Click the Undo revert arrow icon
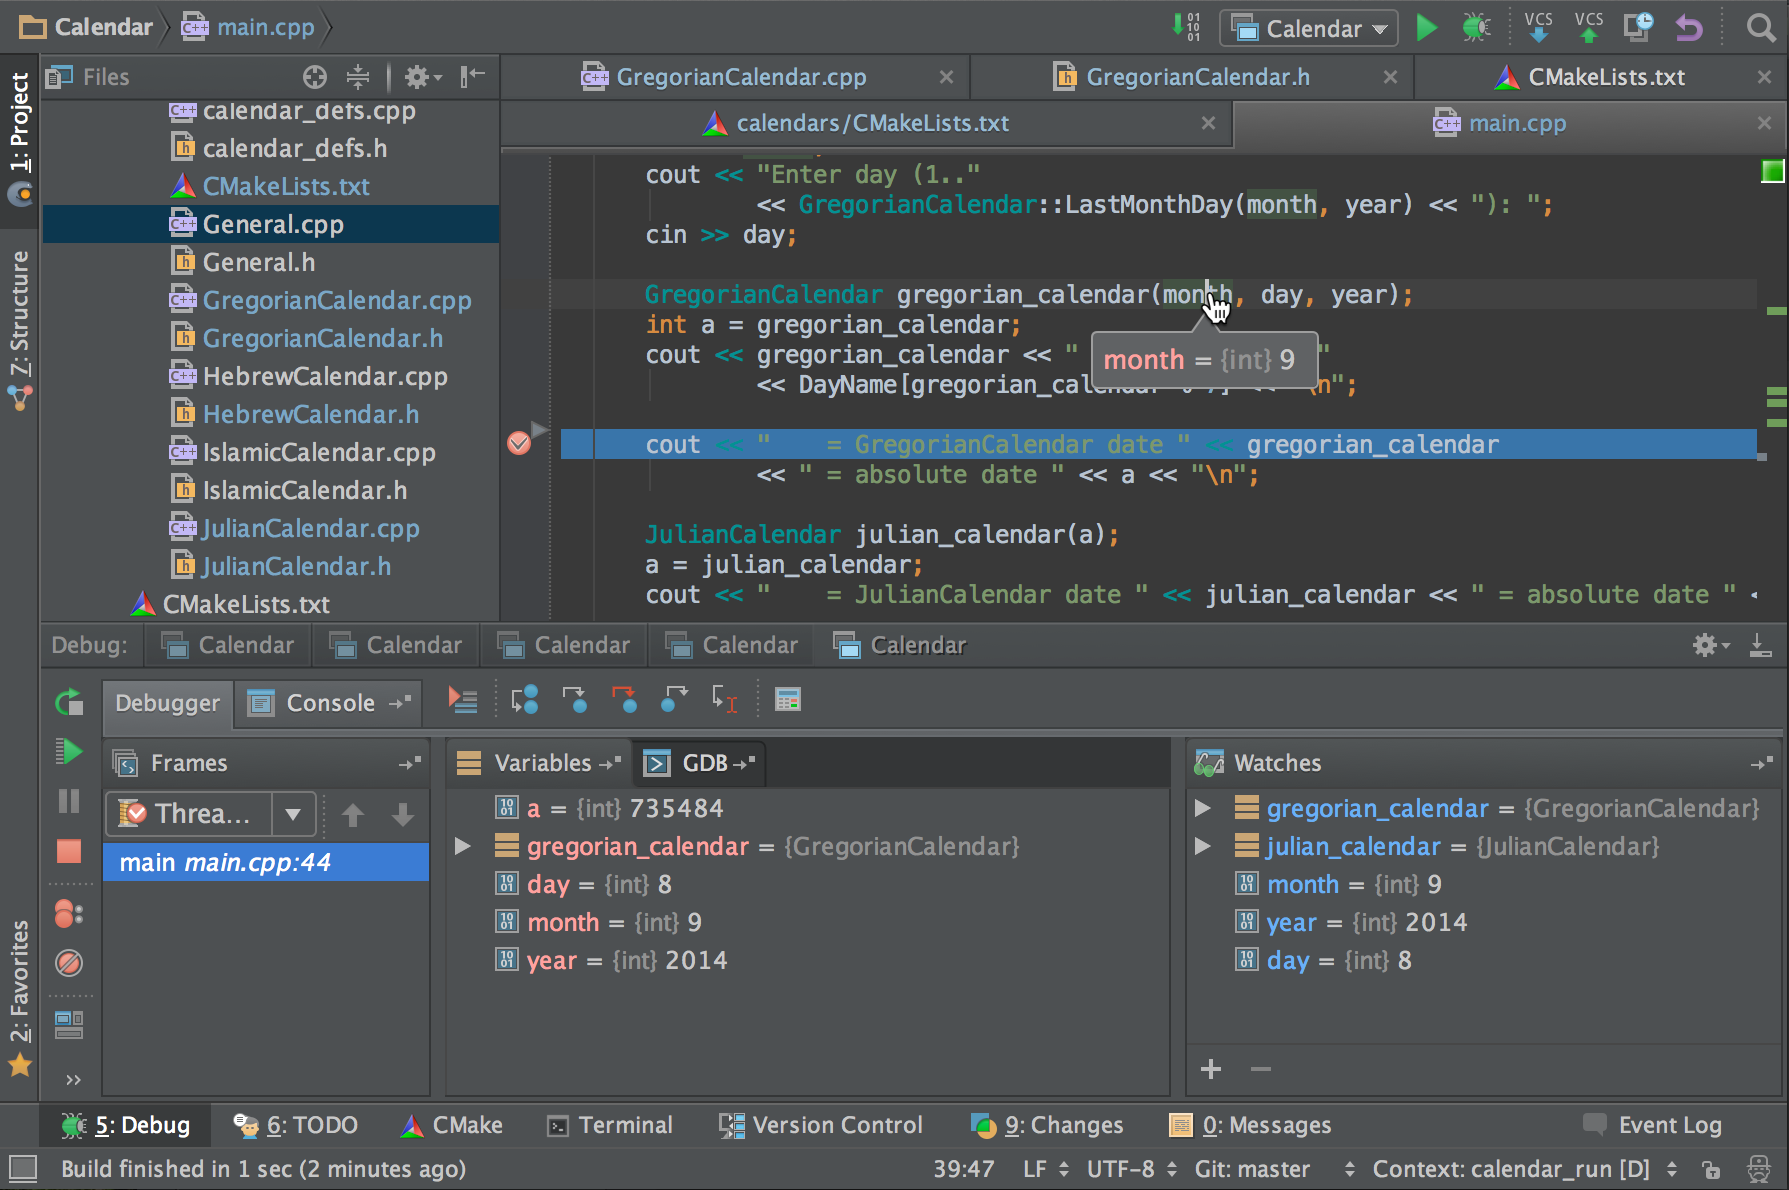 tap(1689, 28)
